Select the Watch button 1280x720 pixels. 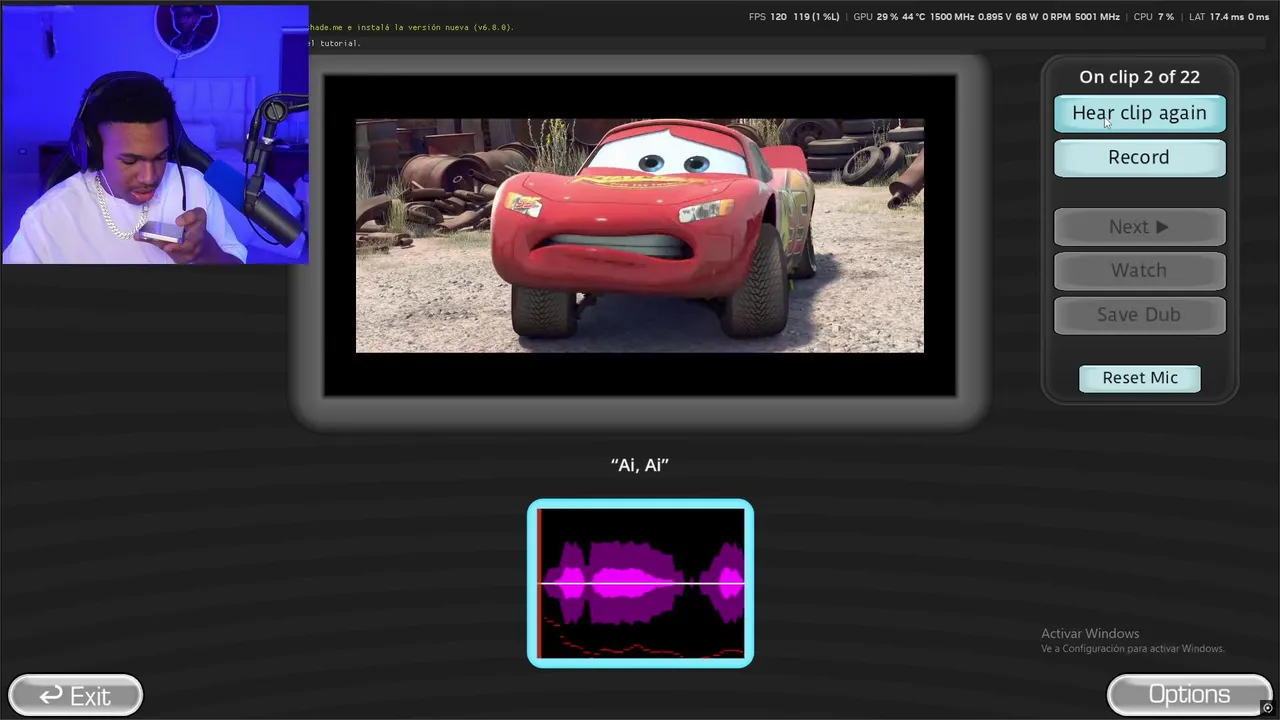(x=1139, y=270)
